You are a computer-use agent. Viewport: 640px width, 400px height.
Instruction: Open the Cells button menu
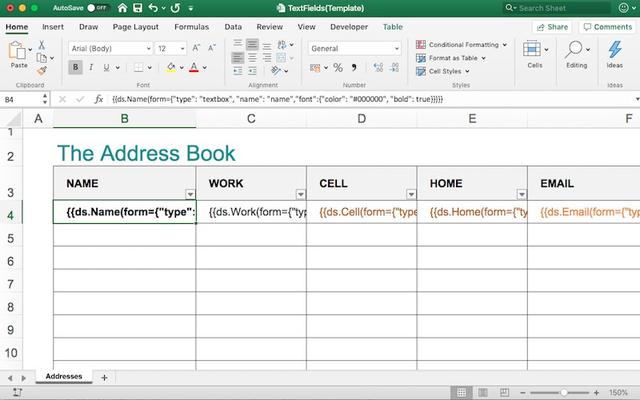point(535,54)
